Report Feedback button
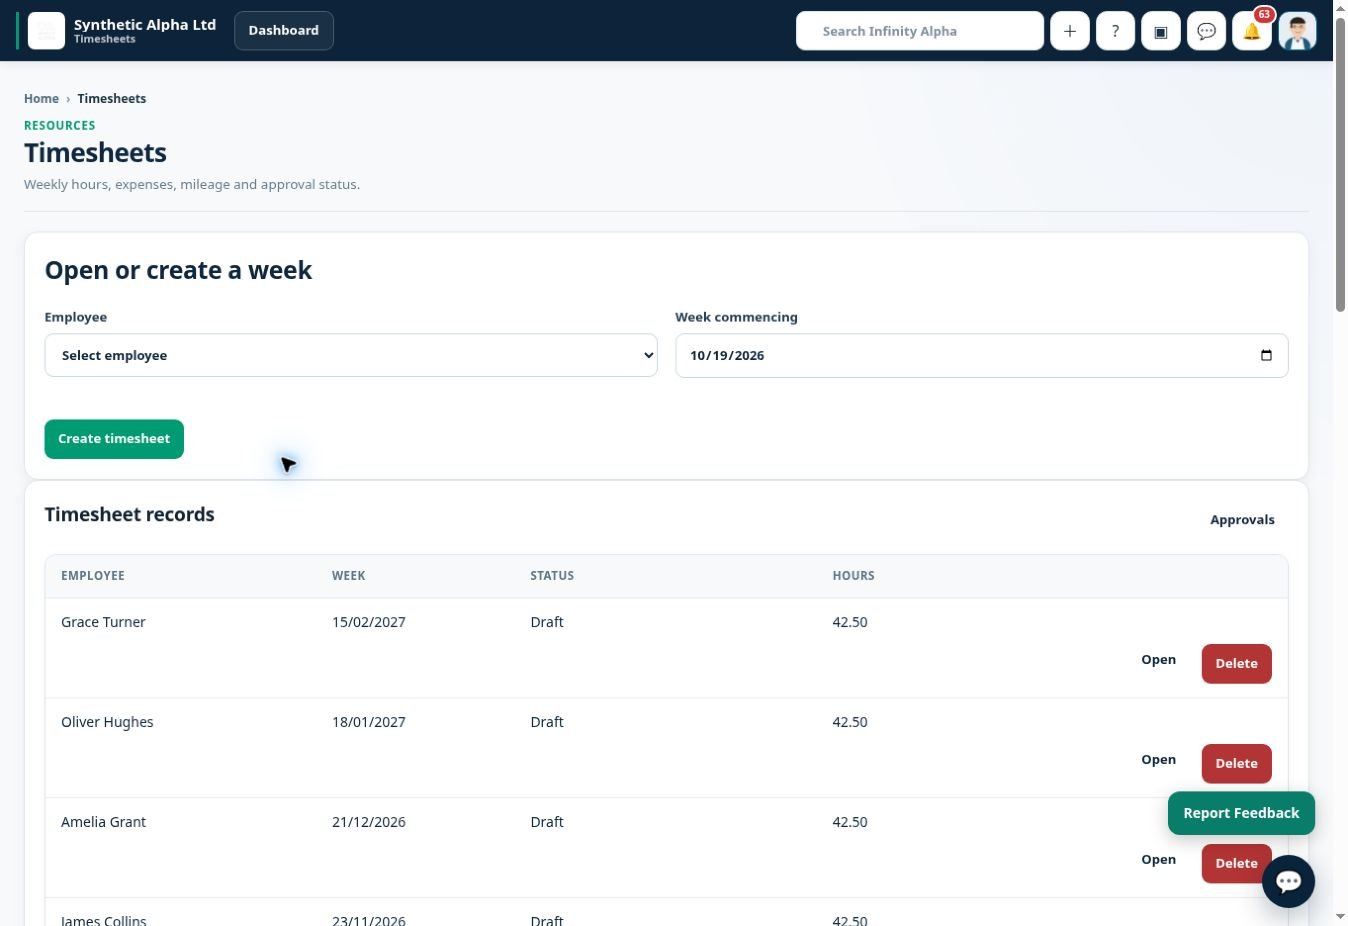1348x926 pixels. [x=1241, y=813]
